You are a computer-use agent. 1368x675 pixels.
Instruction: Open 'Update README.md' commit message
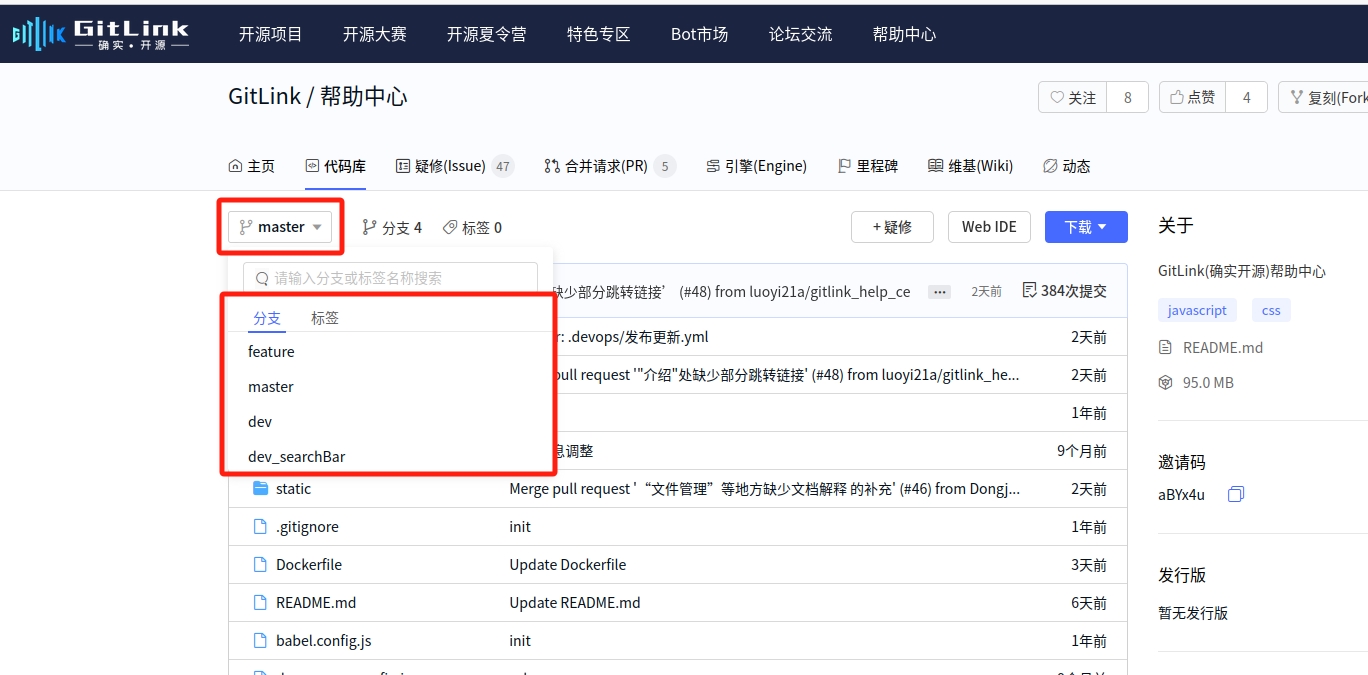tap(575, 603)
